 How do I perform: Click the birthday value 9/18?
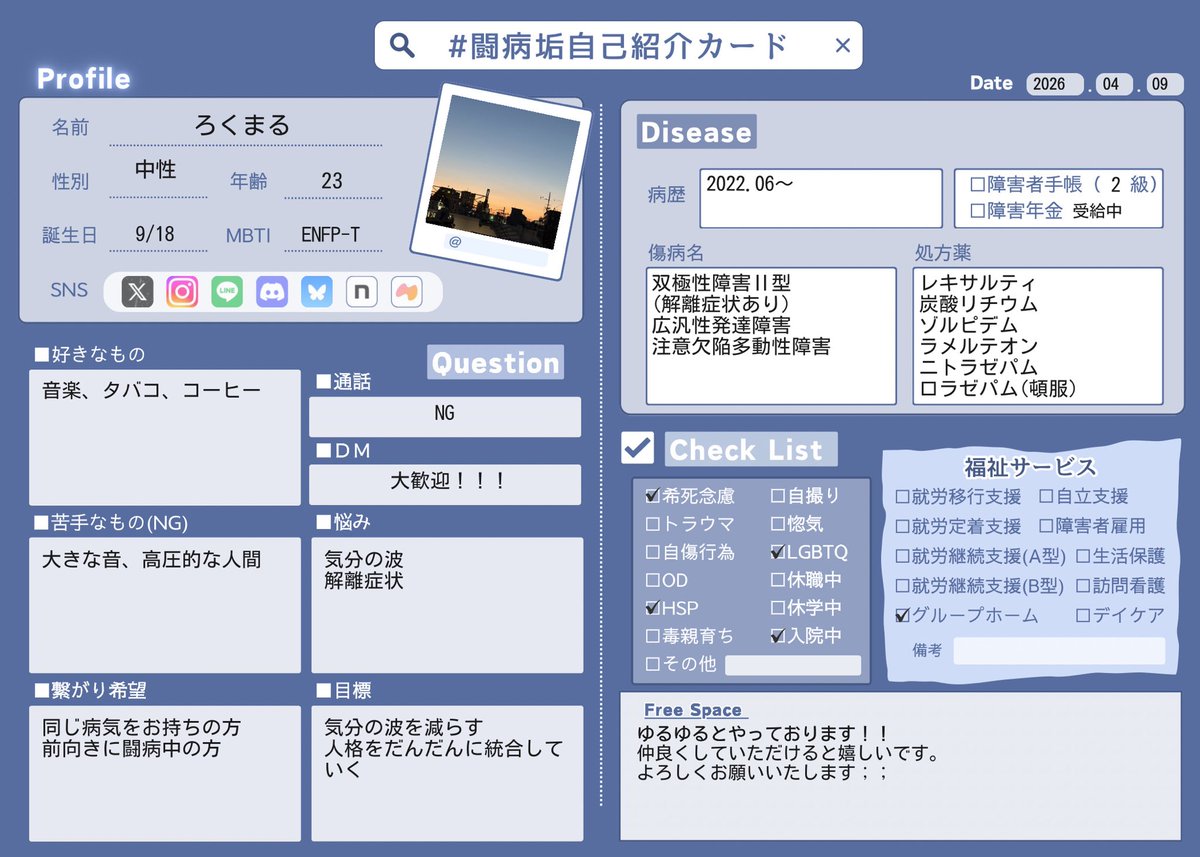pos(155,235)
